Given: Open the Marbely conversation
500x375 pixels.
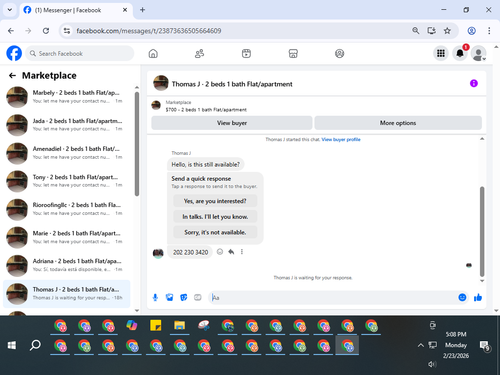Looking at the screenshot, I should click(x=67, y=97).
